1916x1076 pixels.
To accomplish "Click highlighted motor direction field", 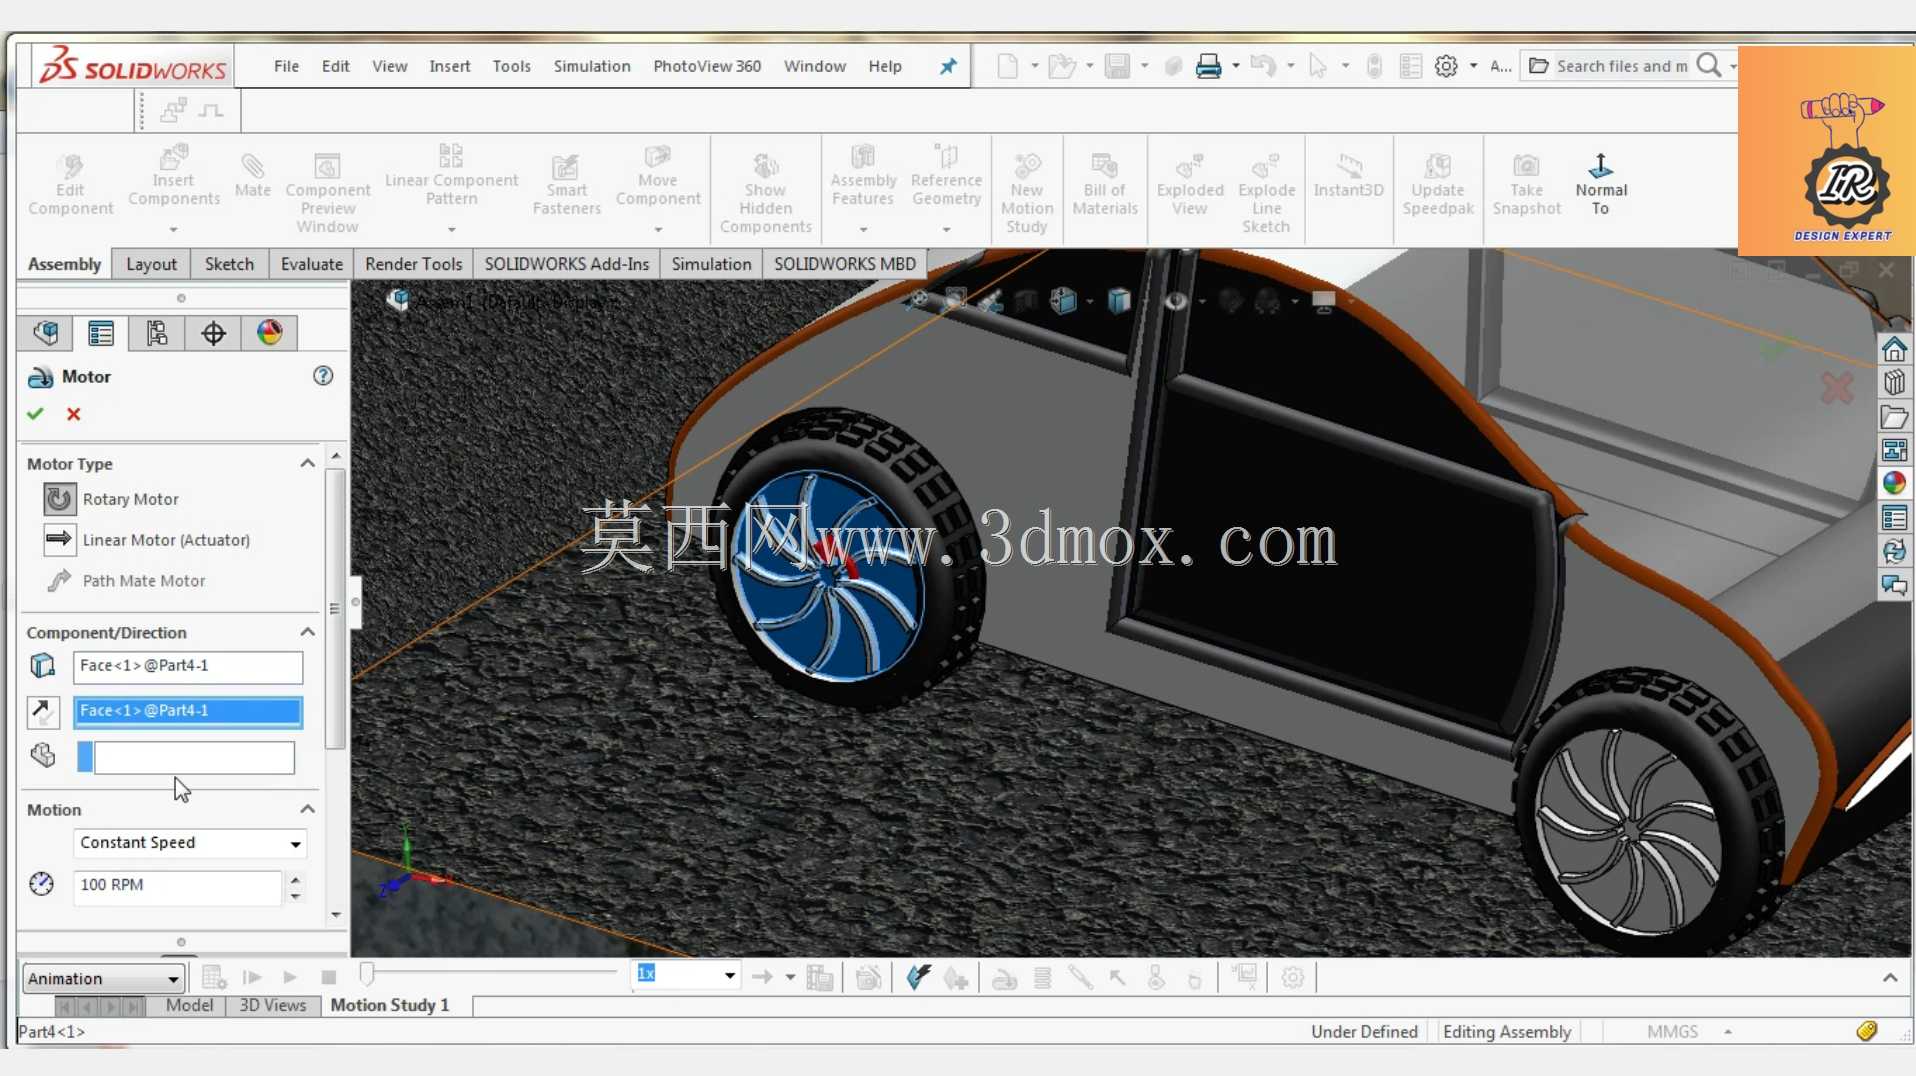I will click(188, 711).
